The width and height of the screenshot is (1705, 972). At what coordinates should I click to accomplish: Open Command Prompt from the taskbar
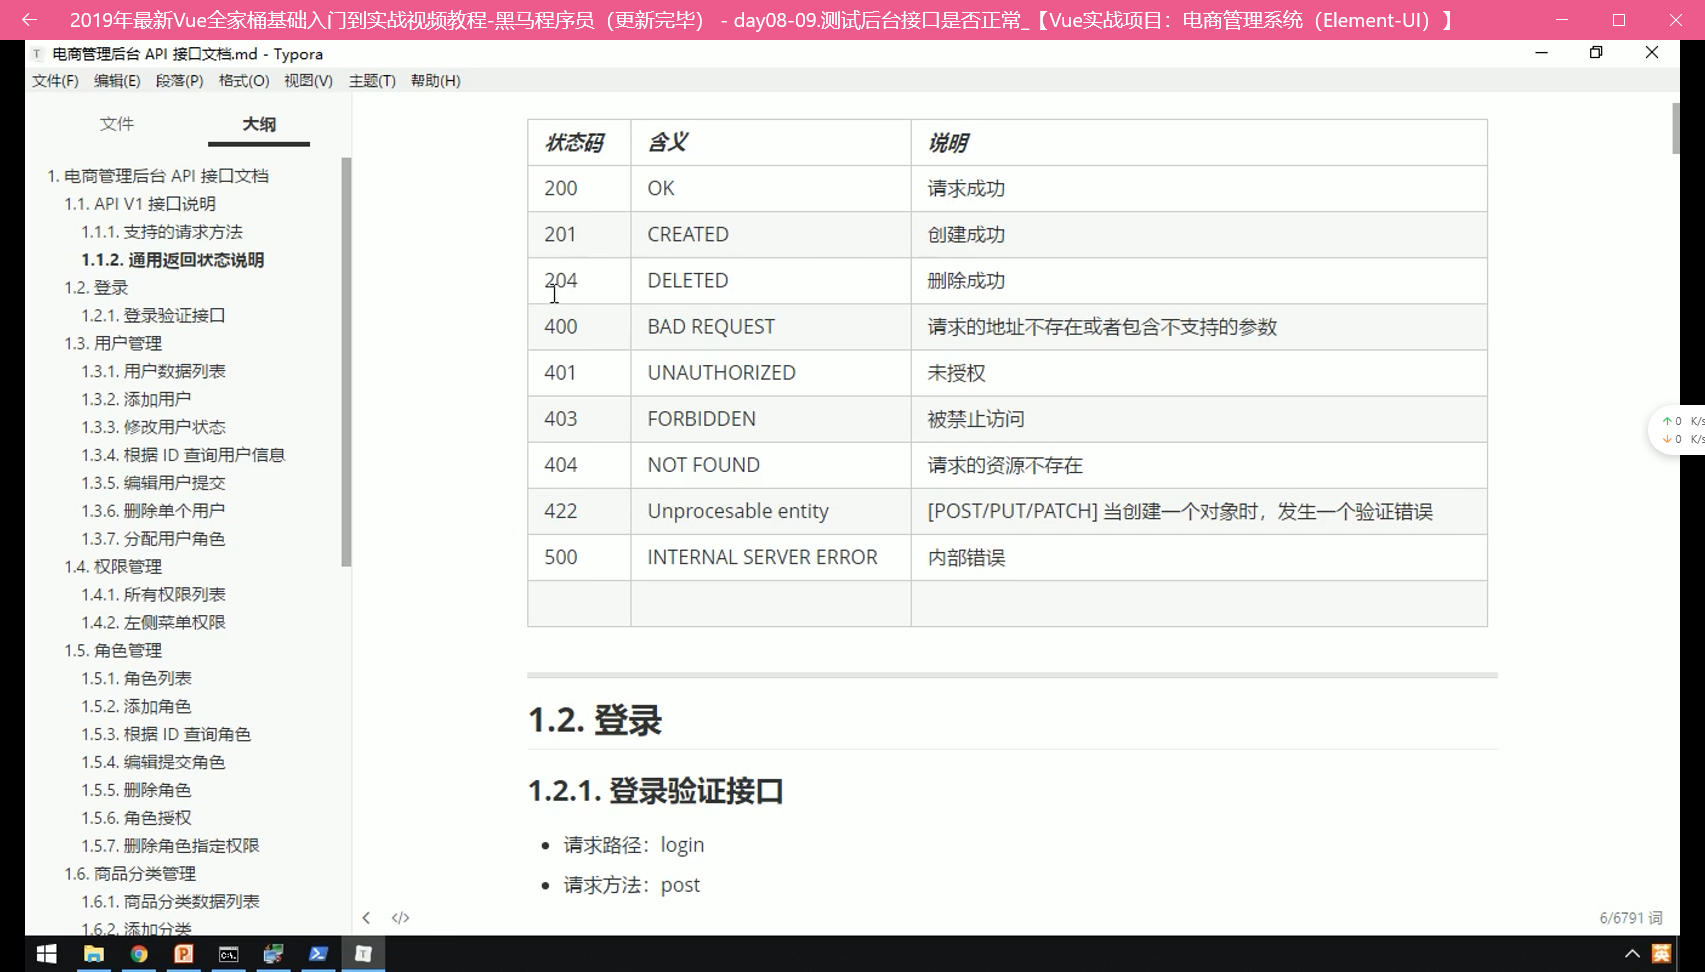(x=229, y=954)
